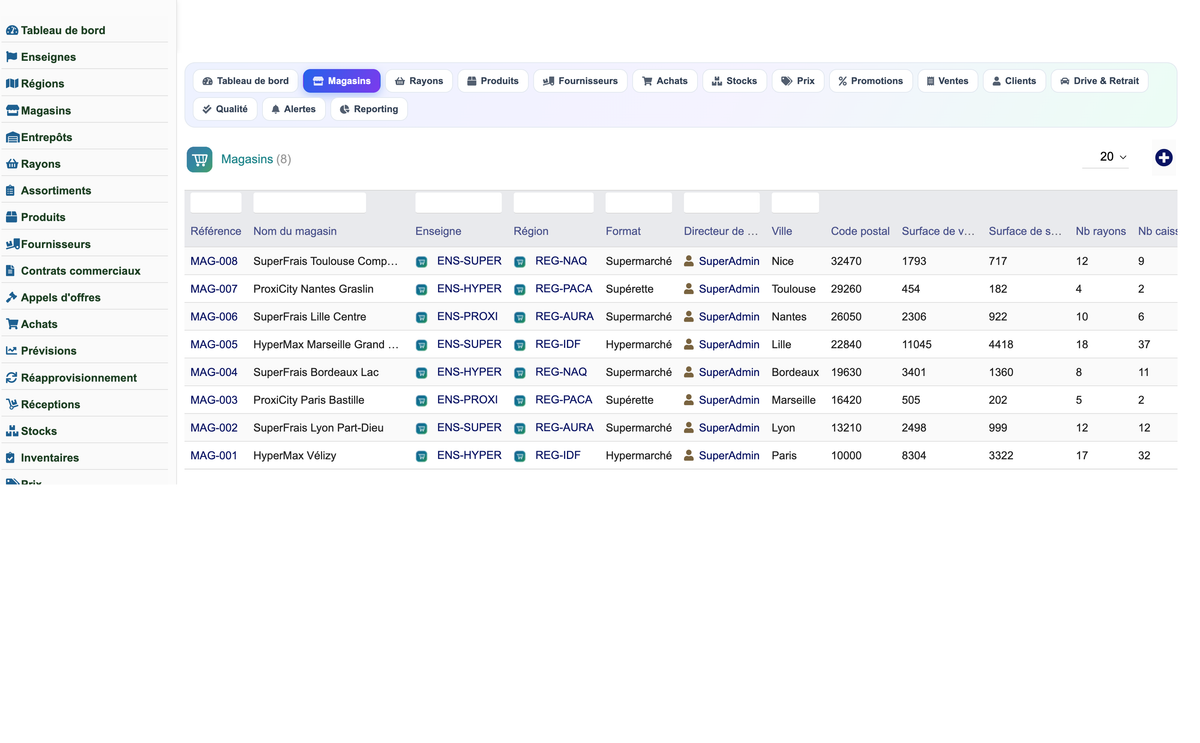Open the Alertes tab
This screenshot has width=1200, height=743.
[294, 109]
